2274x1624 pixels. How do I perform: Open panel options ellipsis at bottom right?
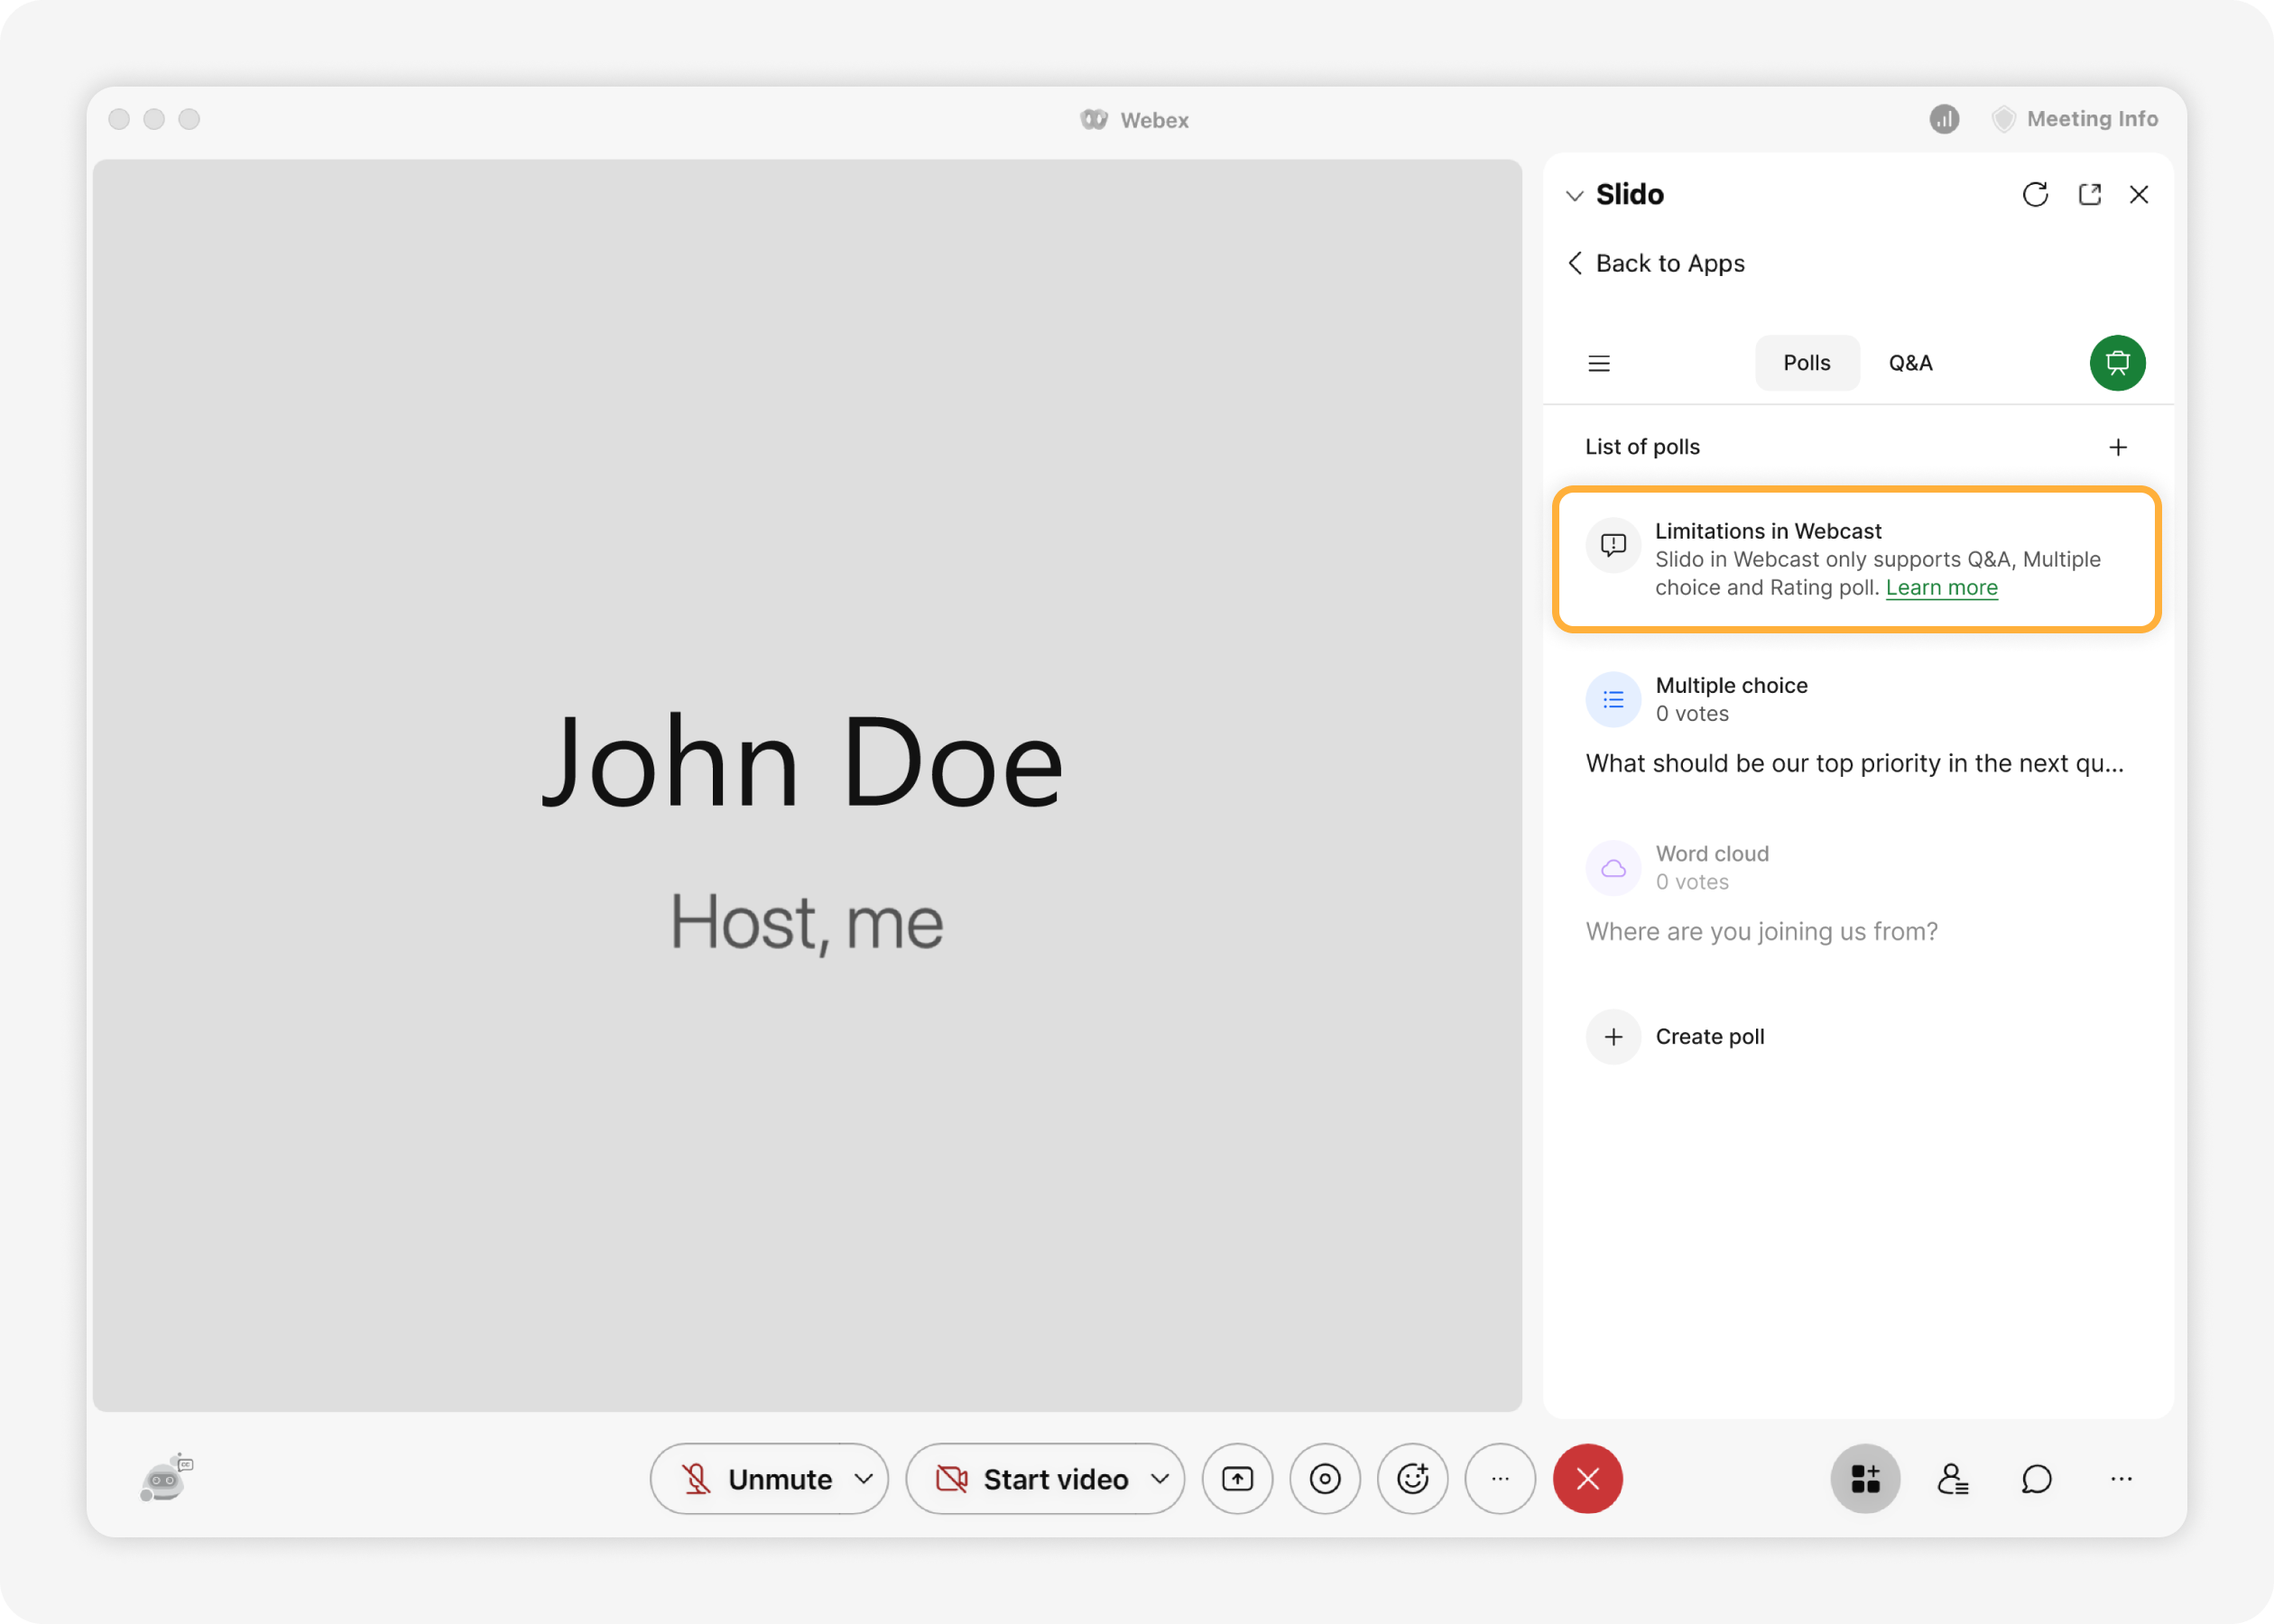click(2121, 1479)
